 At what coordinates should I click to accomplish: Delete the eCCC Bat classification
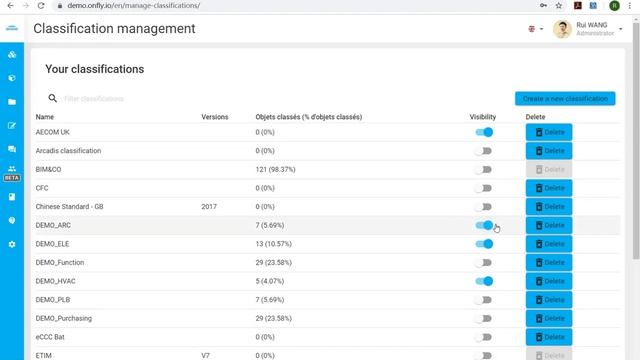(x=549, y=337)
